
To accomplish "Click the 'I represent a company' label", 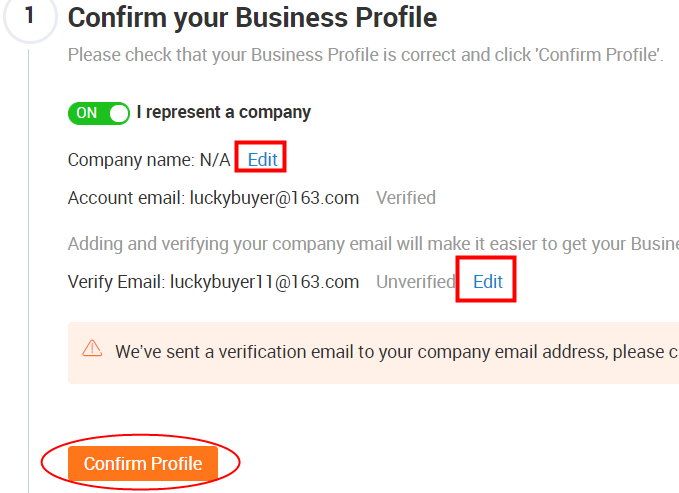I will point(224,113).
